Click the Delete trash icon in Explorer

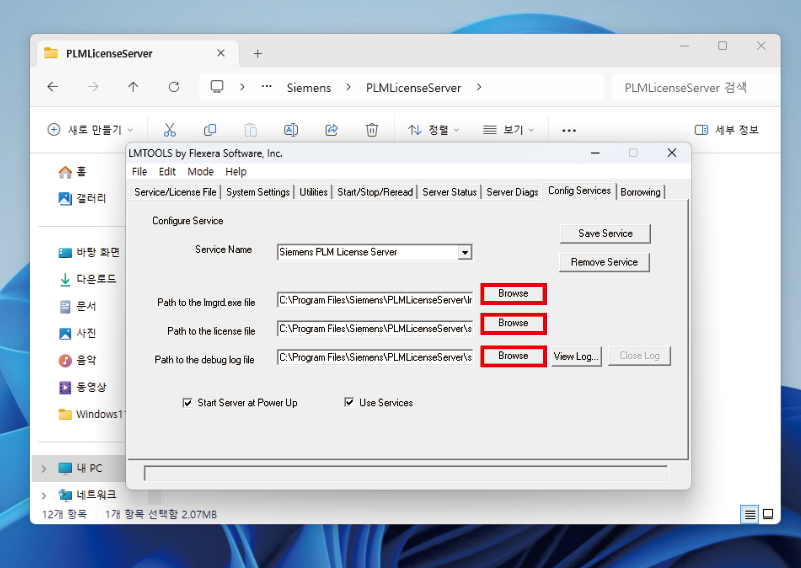(372, 130)
